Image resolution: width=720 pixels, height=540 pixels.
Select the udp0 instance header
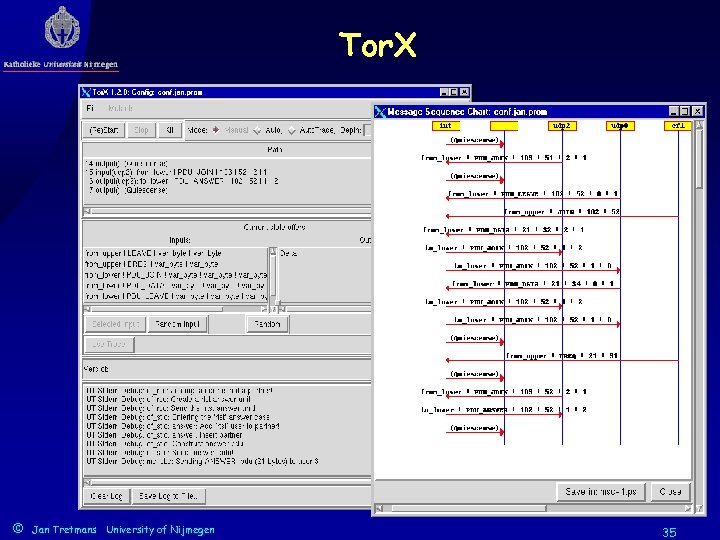(x=620, y=126)
